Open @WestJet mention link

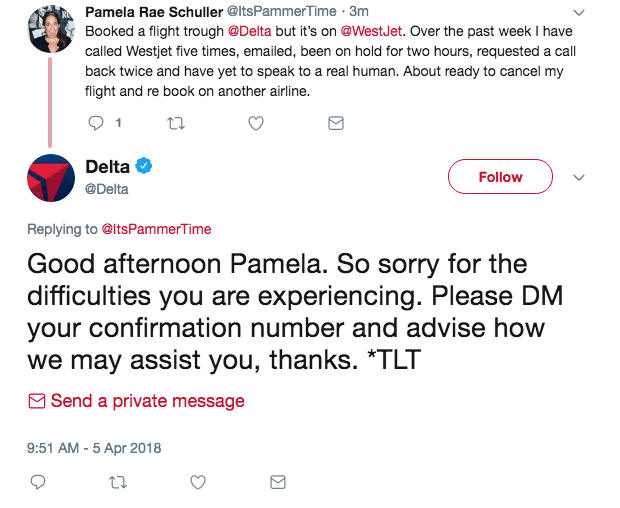click(379, 30)
